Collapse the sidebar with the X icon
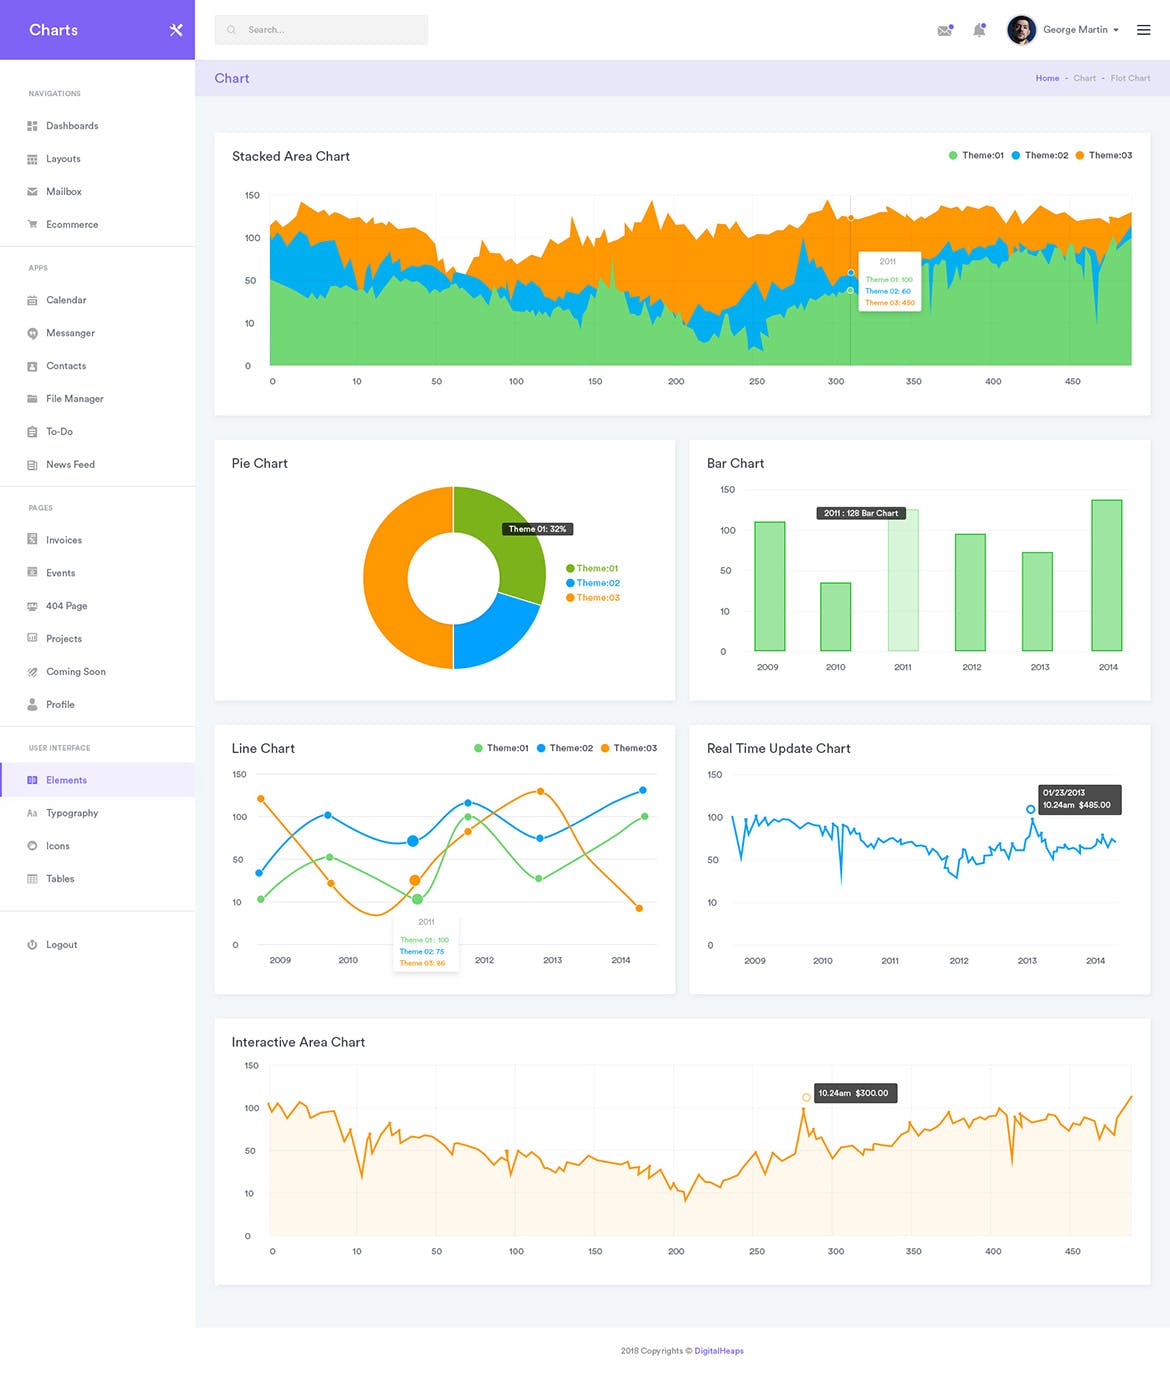Viewport: 1170px width, 1375px height. pyautogui.click(x=175, y=30)
